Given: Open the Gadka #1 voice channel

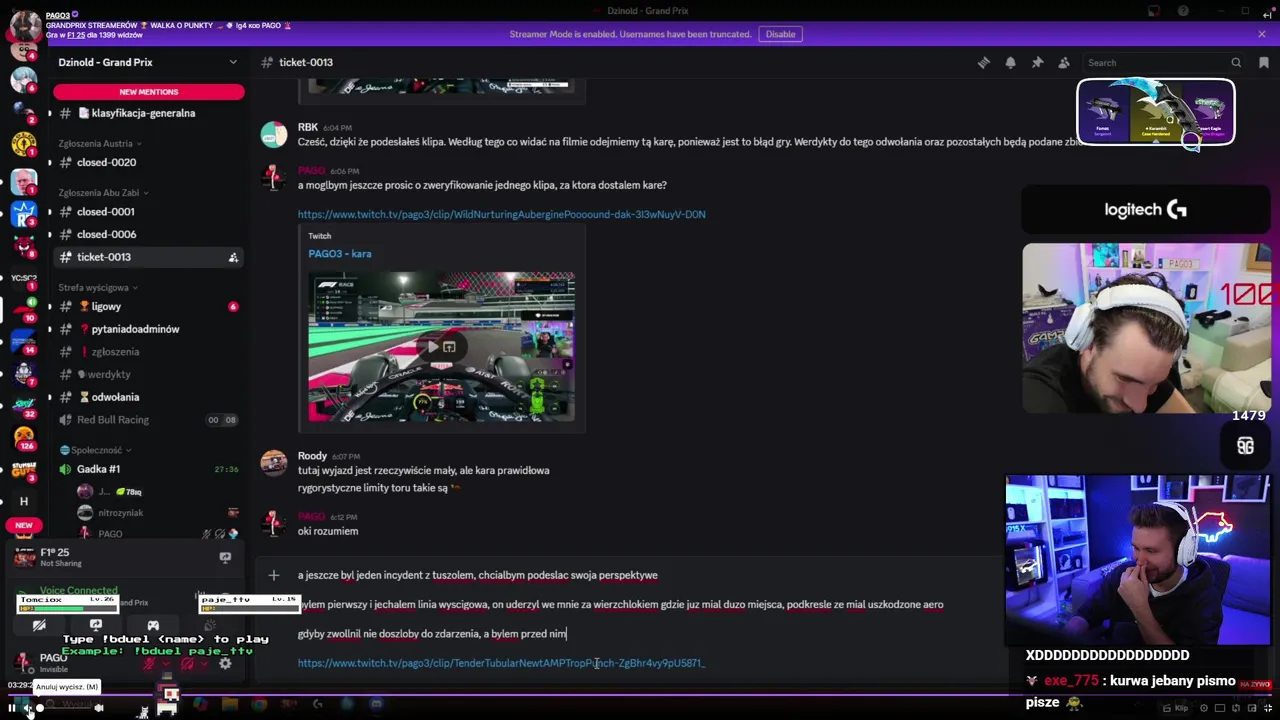Looking at the screenshot, I should click(148, 469).
